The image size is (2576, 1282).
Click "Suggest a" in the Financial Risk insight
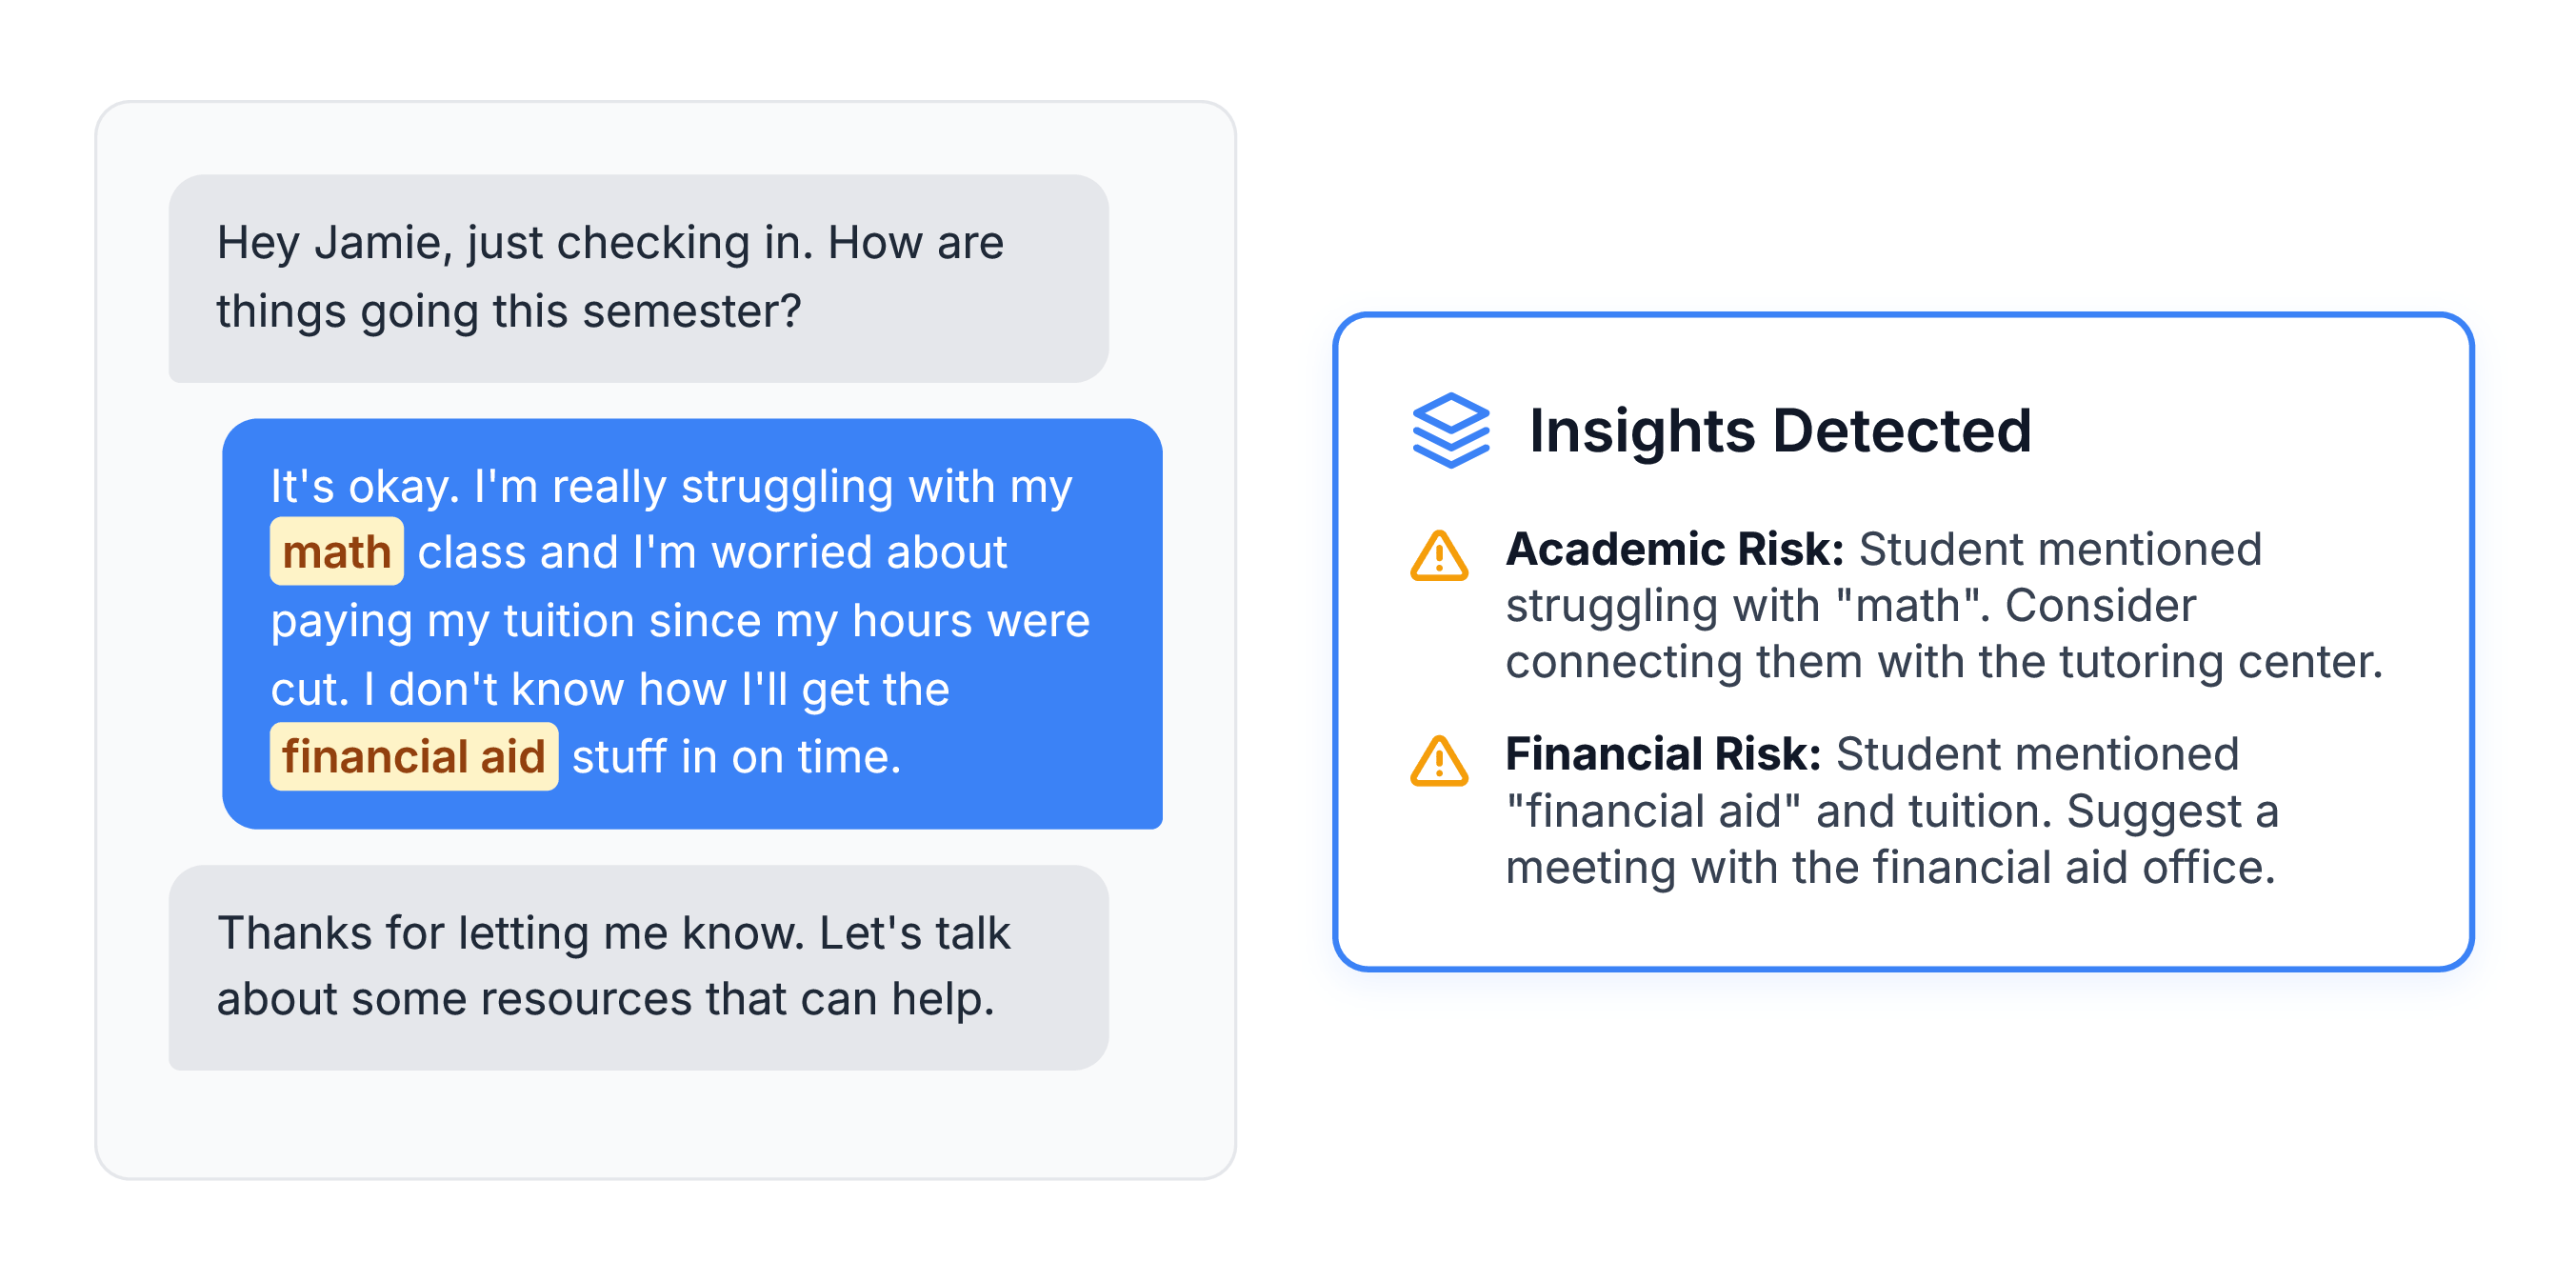[x=2172, y=811]
